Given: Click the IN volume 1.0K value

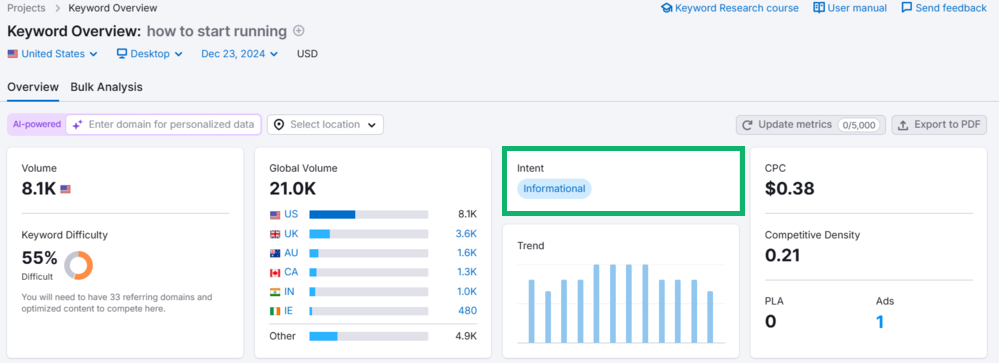Looking at the screenshot, I should (x=466, y=291).
